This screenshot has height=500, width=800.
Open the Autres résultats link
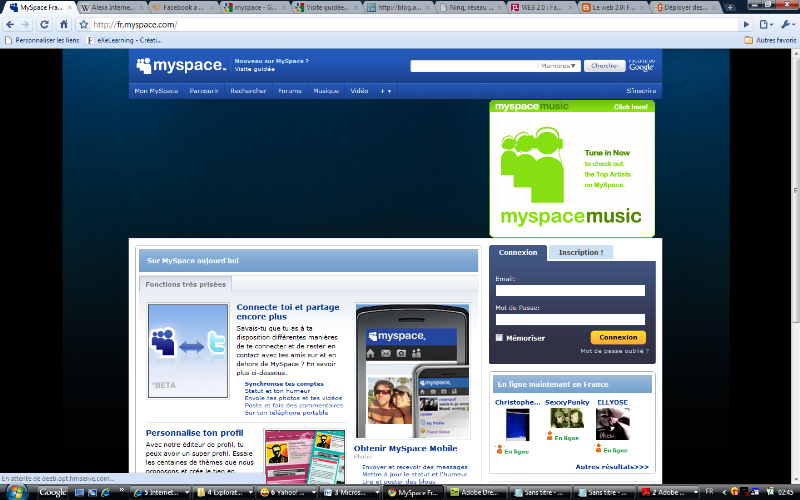pyautogui.click(x=612, y=467)
